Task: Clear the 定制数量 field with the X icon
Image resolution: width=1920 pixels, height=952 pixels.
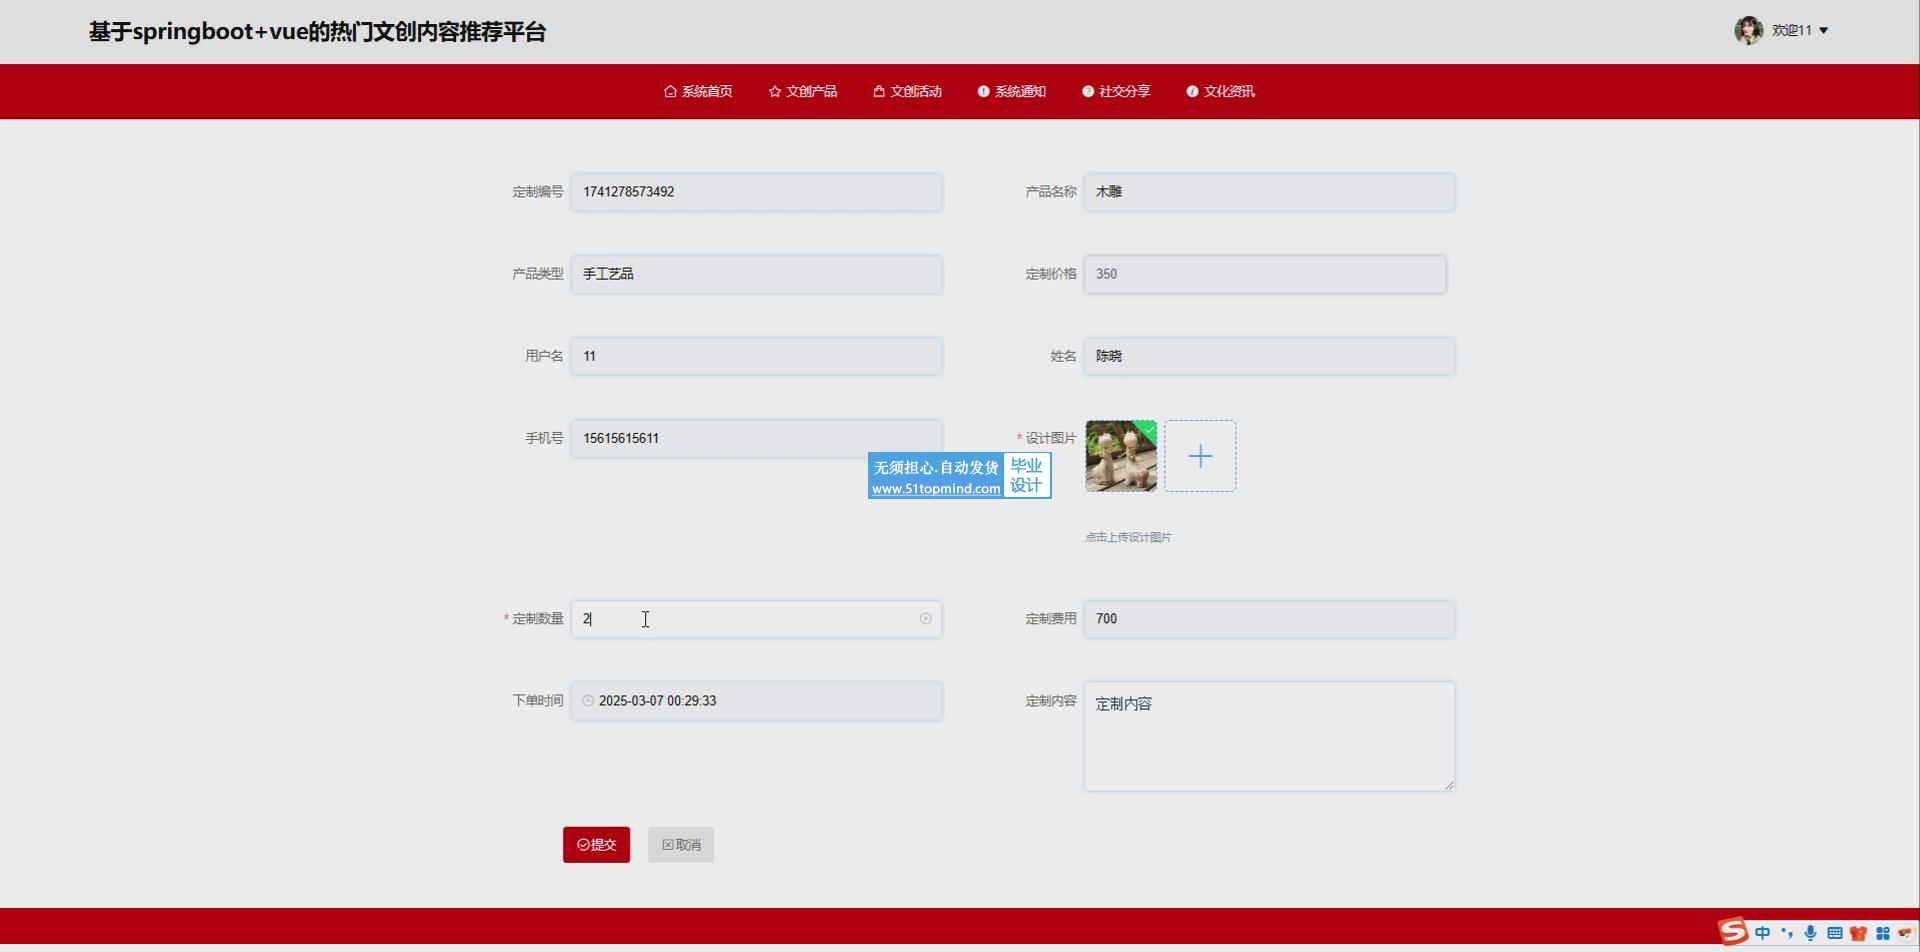Action: click(925, 619)
